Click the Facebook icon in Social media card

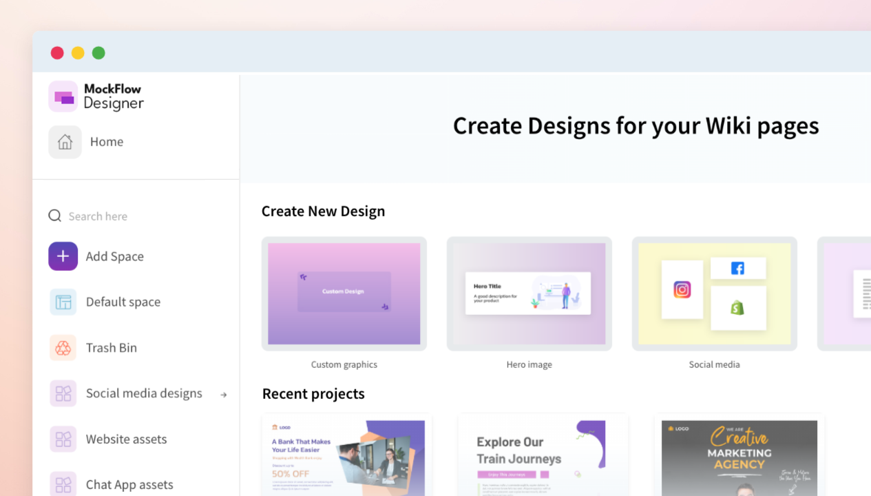click(x=738, y=269)
